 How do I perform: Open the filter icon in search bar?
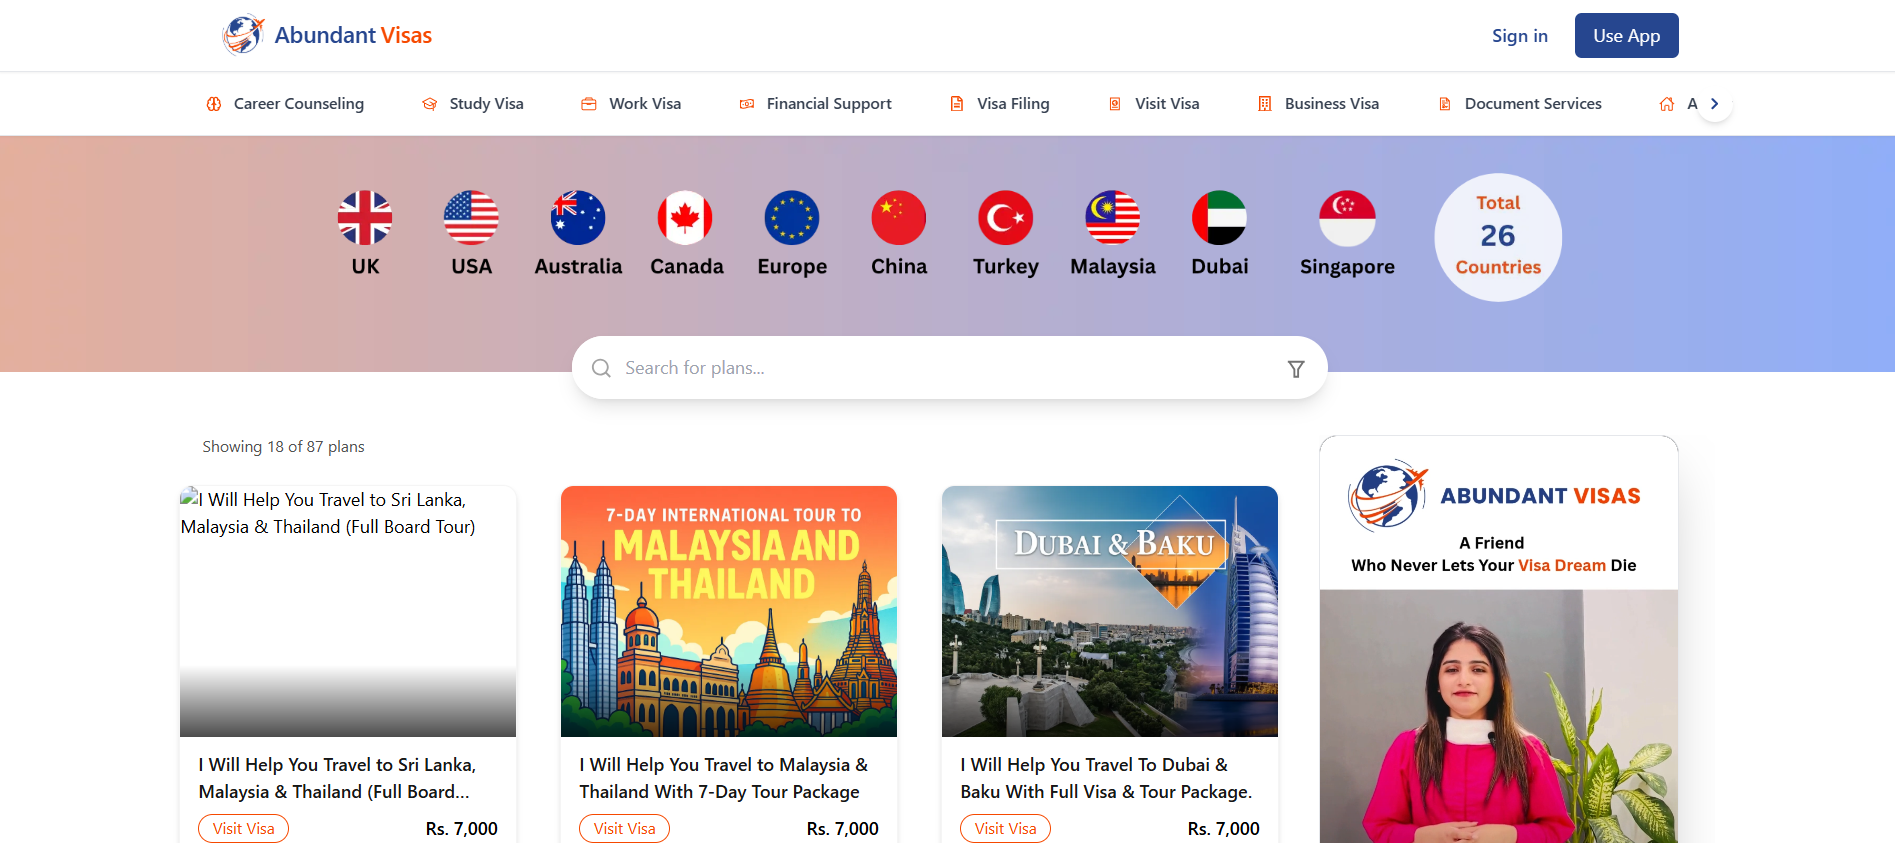coord(1296,369)
